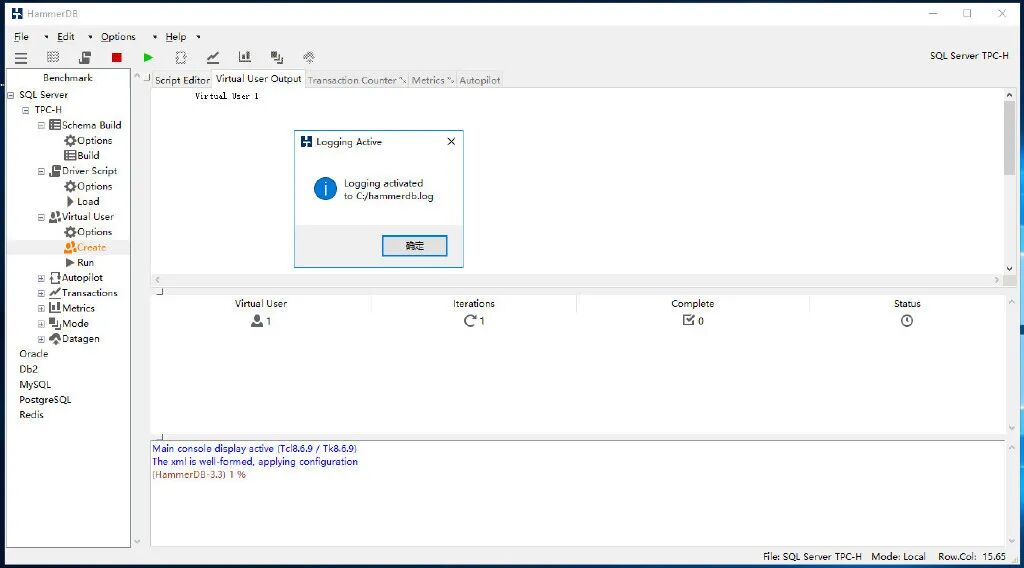Click the Datagen tree icon

coord(55,338)
